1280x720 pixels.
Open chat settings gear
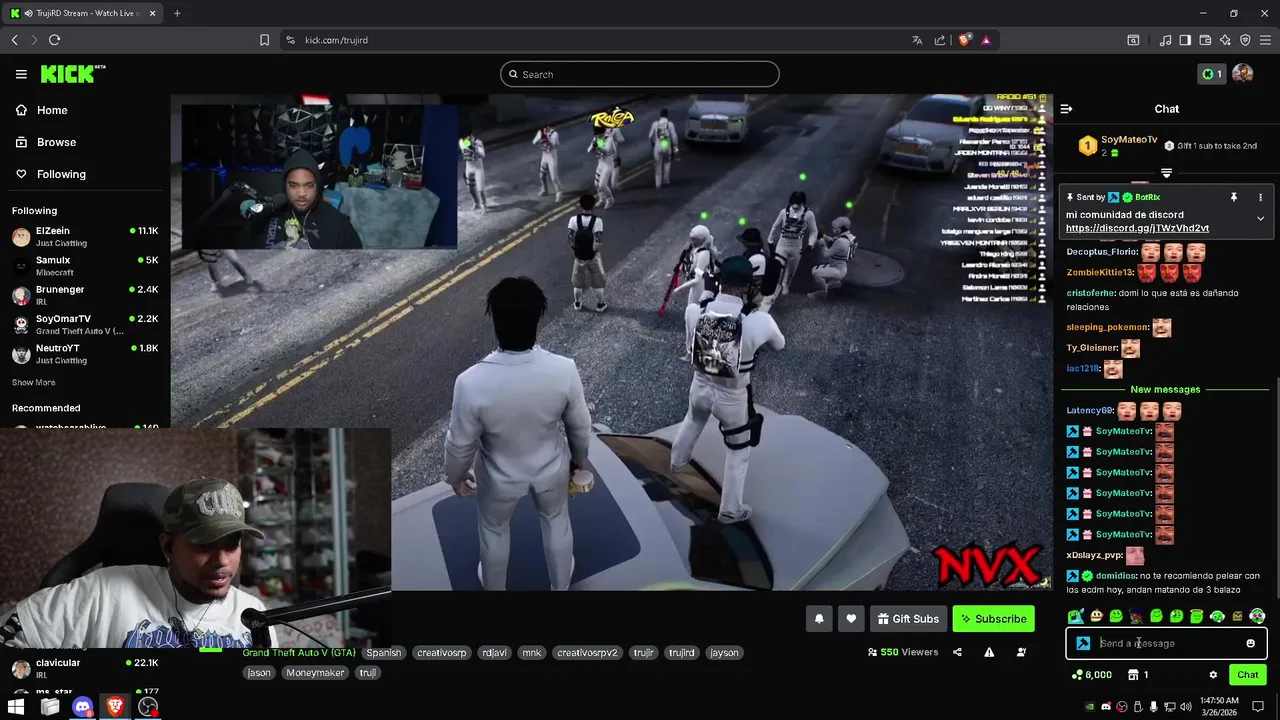pos(1213,675)
